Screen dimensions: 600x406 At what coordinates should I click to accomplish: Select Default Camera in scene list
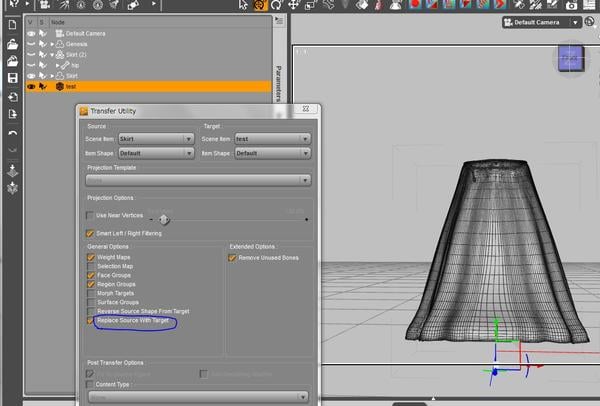pyautogui.click(x=148, y=34)
